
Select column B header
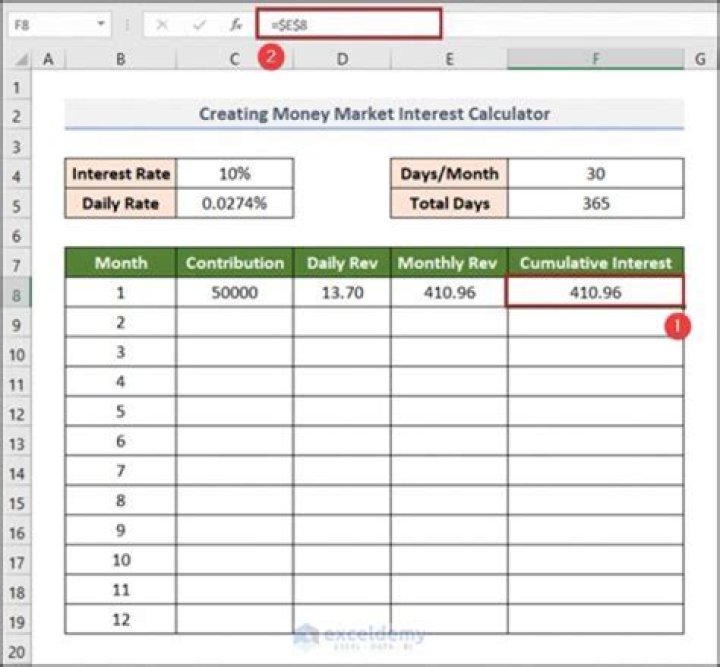[120, 59]
